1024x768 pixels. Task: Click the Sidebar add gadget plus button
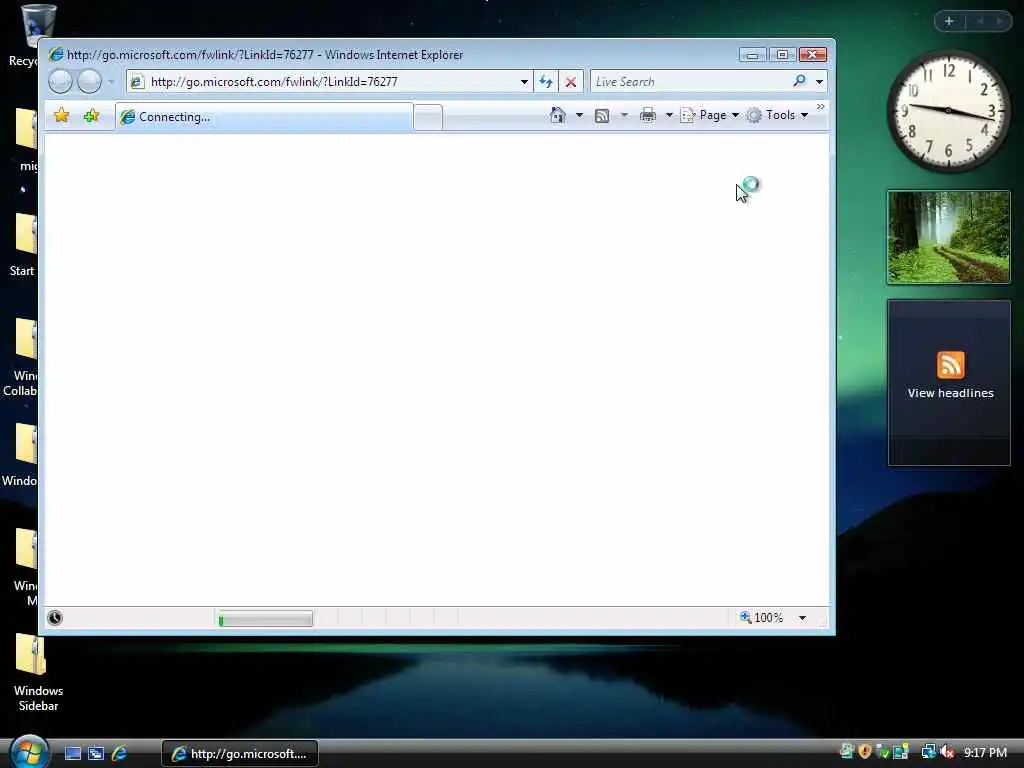(x=949, y=22)
